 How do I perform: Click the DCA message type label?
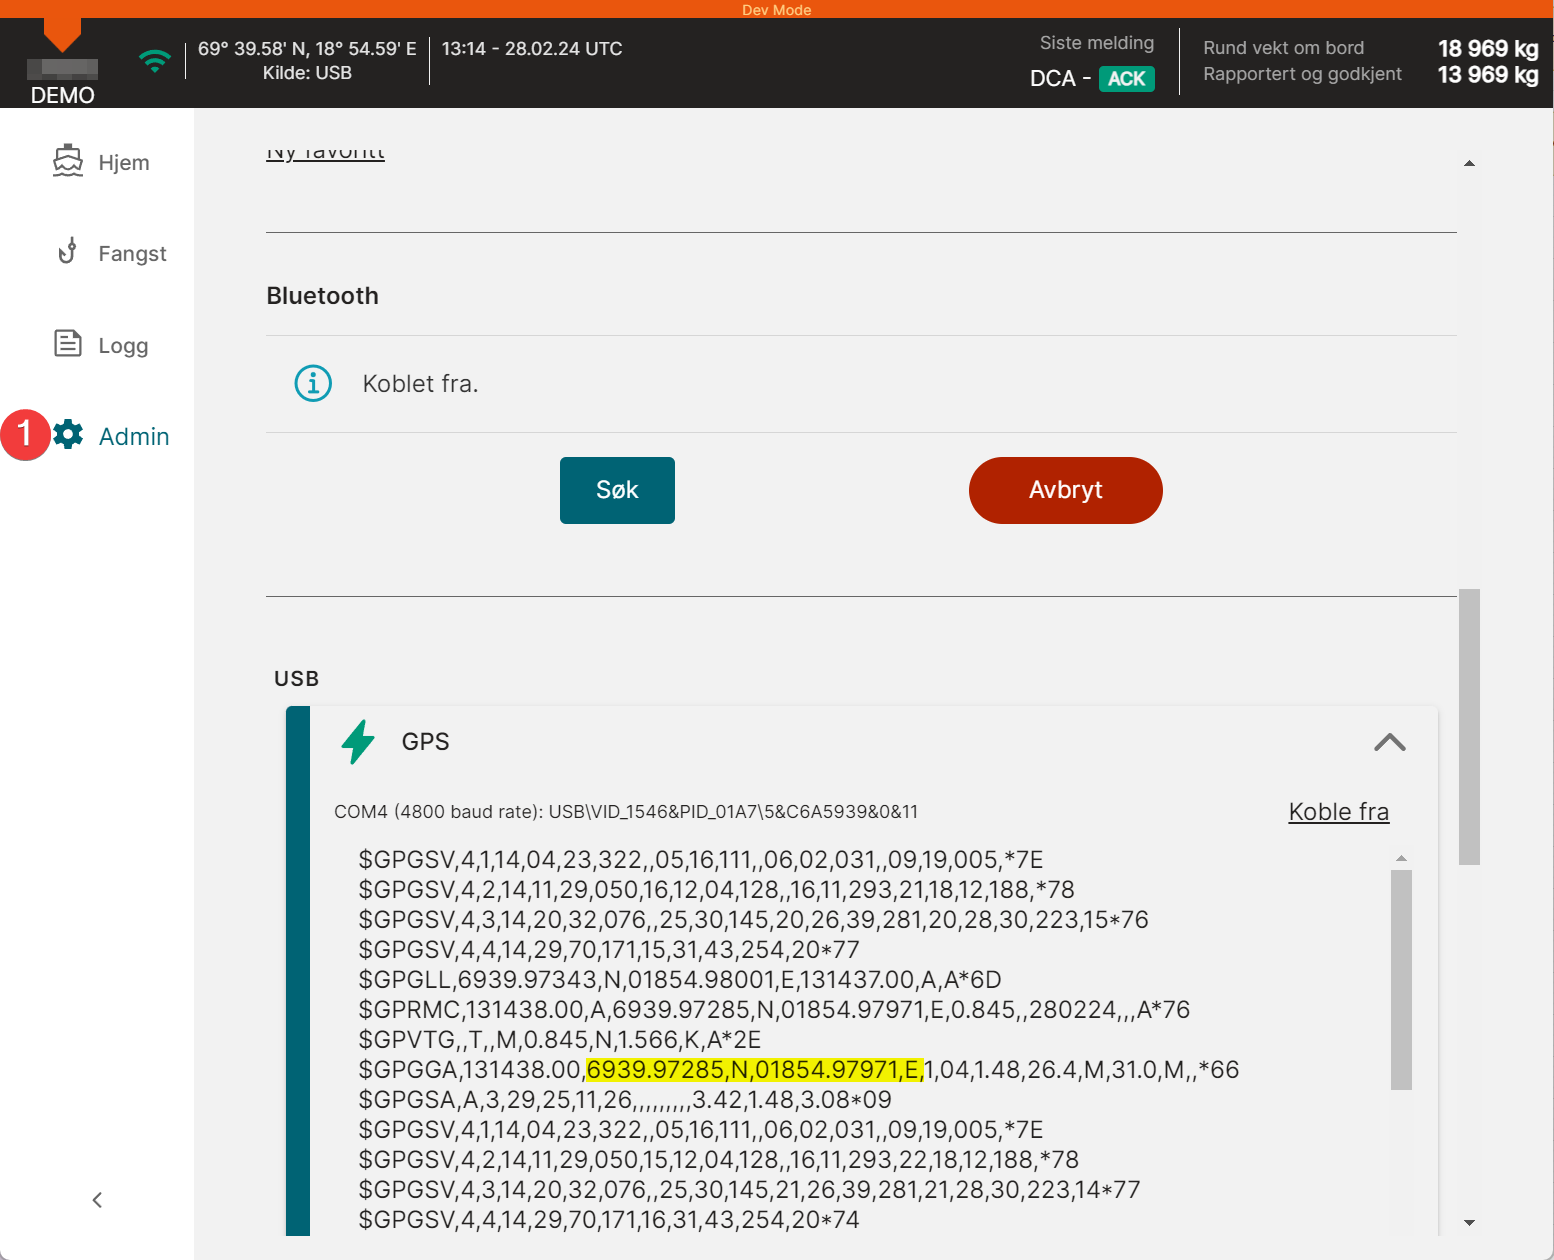point(1053,79)
